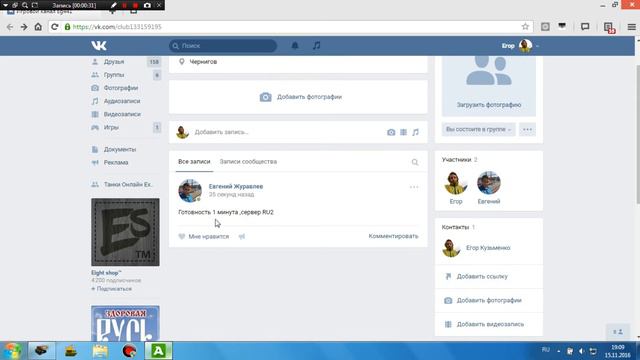Open the file explorer taskbar icon
The width and height of the screenshot is (640, 360).
100,351
